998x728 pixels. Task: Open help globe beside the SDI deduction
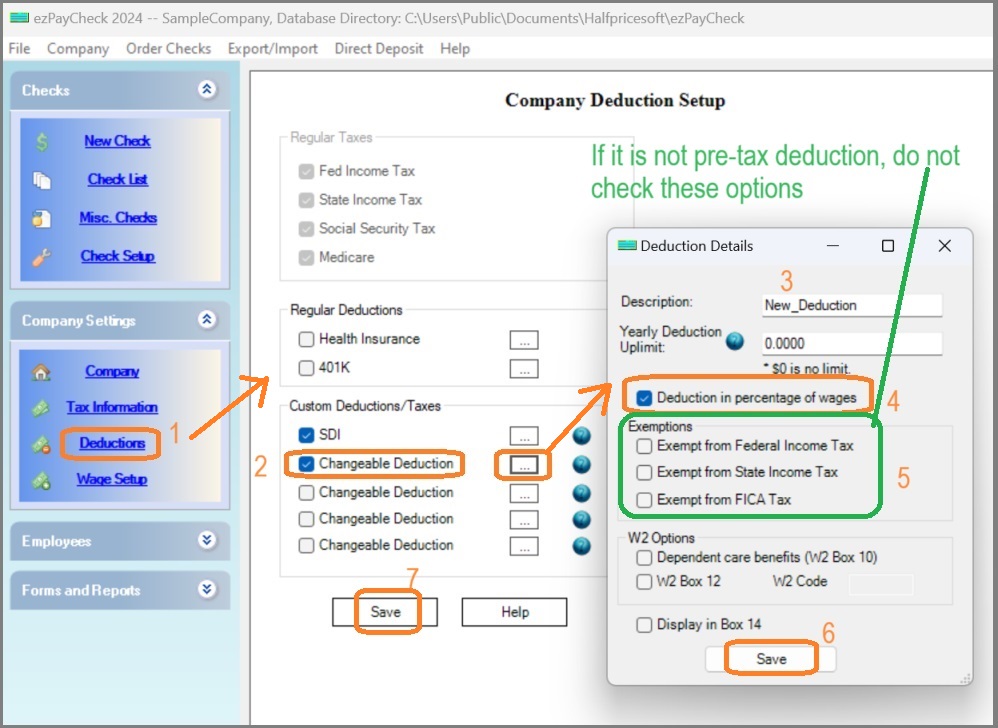tap(581, 435)
